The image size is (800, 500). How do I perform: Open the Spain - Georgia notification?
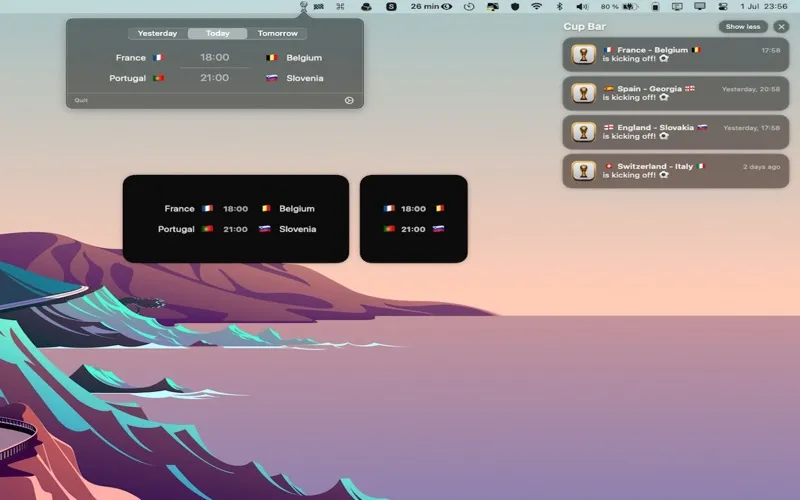click(x=676, y=93)
